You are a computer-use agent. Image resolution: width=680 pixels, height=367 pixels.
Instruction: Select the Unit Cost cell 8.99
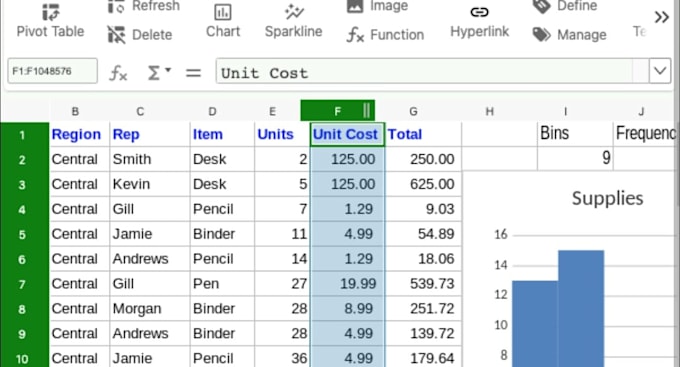pos(347,308)
